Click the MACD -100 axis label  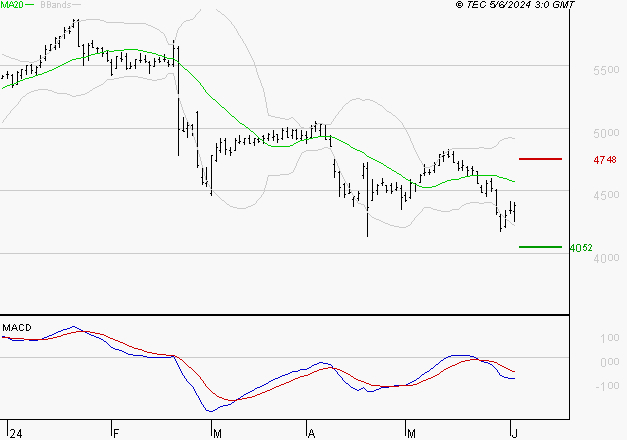(x=607, y=386)
